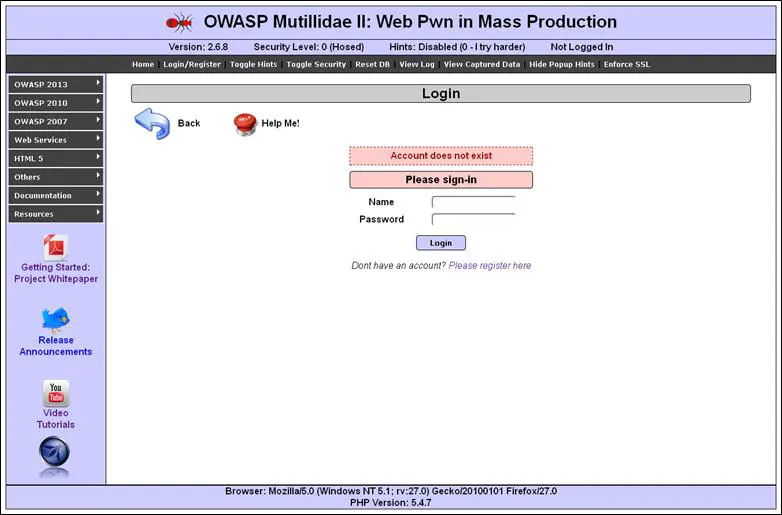This screenshot has height=515, width=782.
Task: Toggle Security level in the top bar
Action: (x=316, y=64)
